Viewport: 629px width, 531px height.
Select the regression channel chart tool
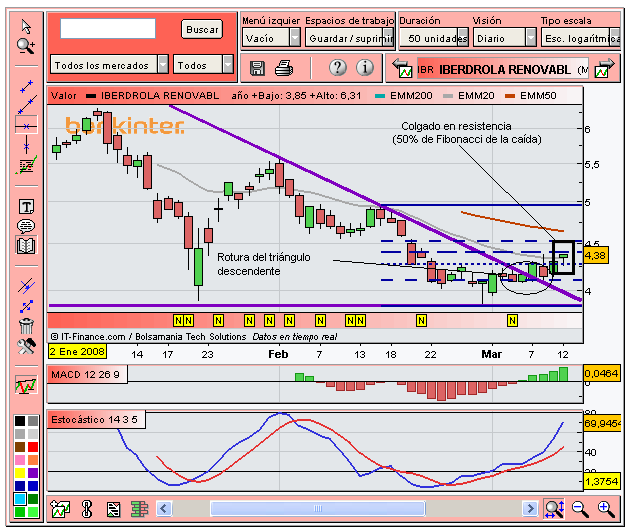pos(26,164)
